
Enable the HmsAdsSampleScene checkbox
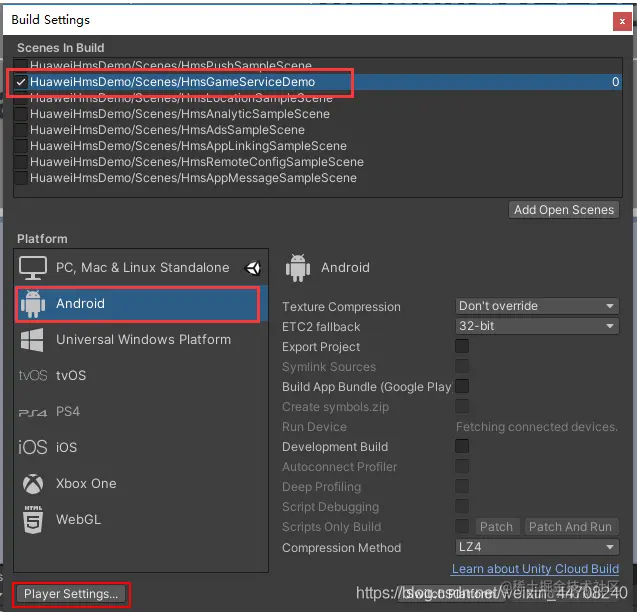pos(21,130)
